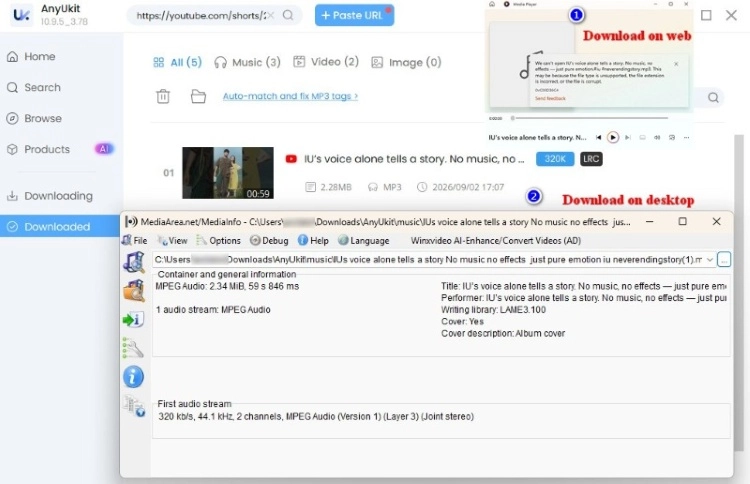This screenshot has height=484, width=750.
Task: Open Auto-match and fix MP3 tags link
Action: 290,96
